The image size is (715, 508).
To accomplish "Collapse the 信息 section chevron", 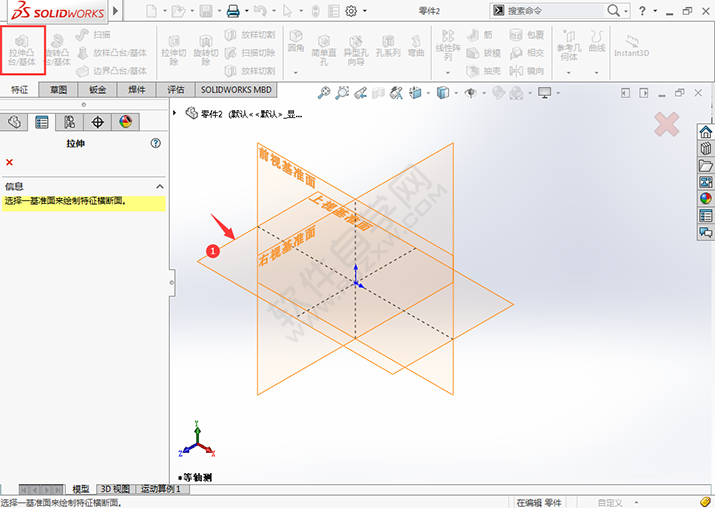I will 158,186.
